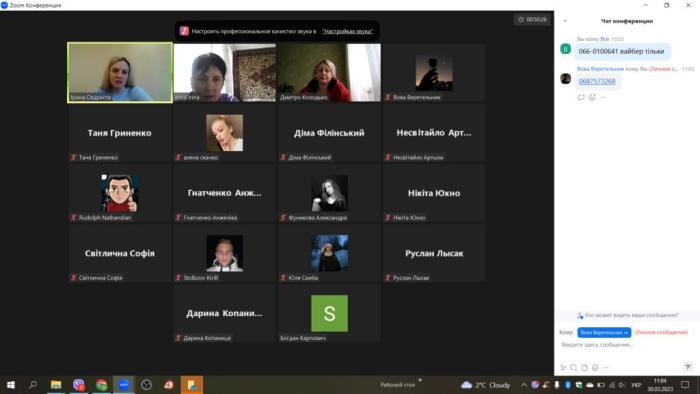This screenshot has width=700, height=394.
Task: Open Viber from the taskbar
Action: tap(79, 385)
